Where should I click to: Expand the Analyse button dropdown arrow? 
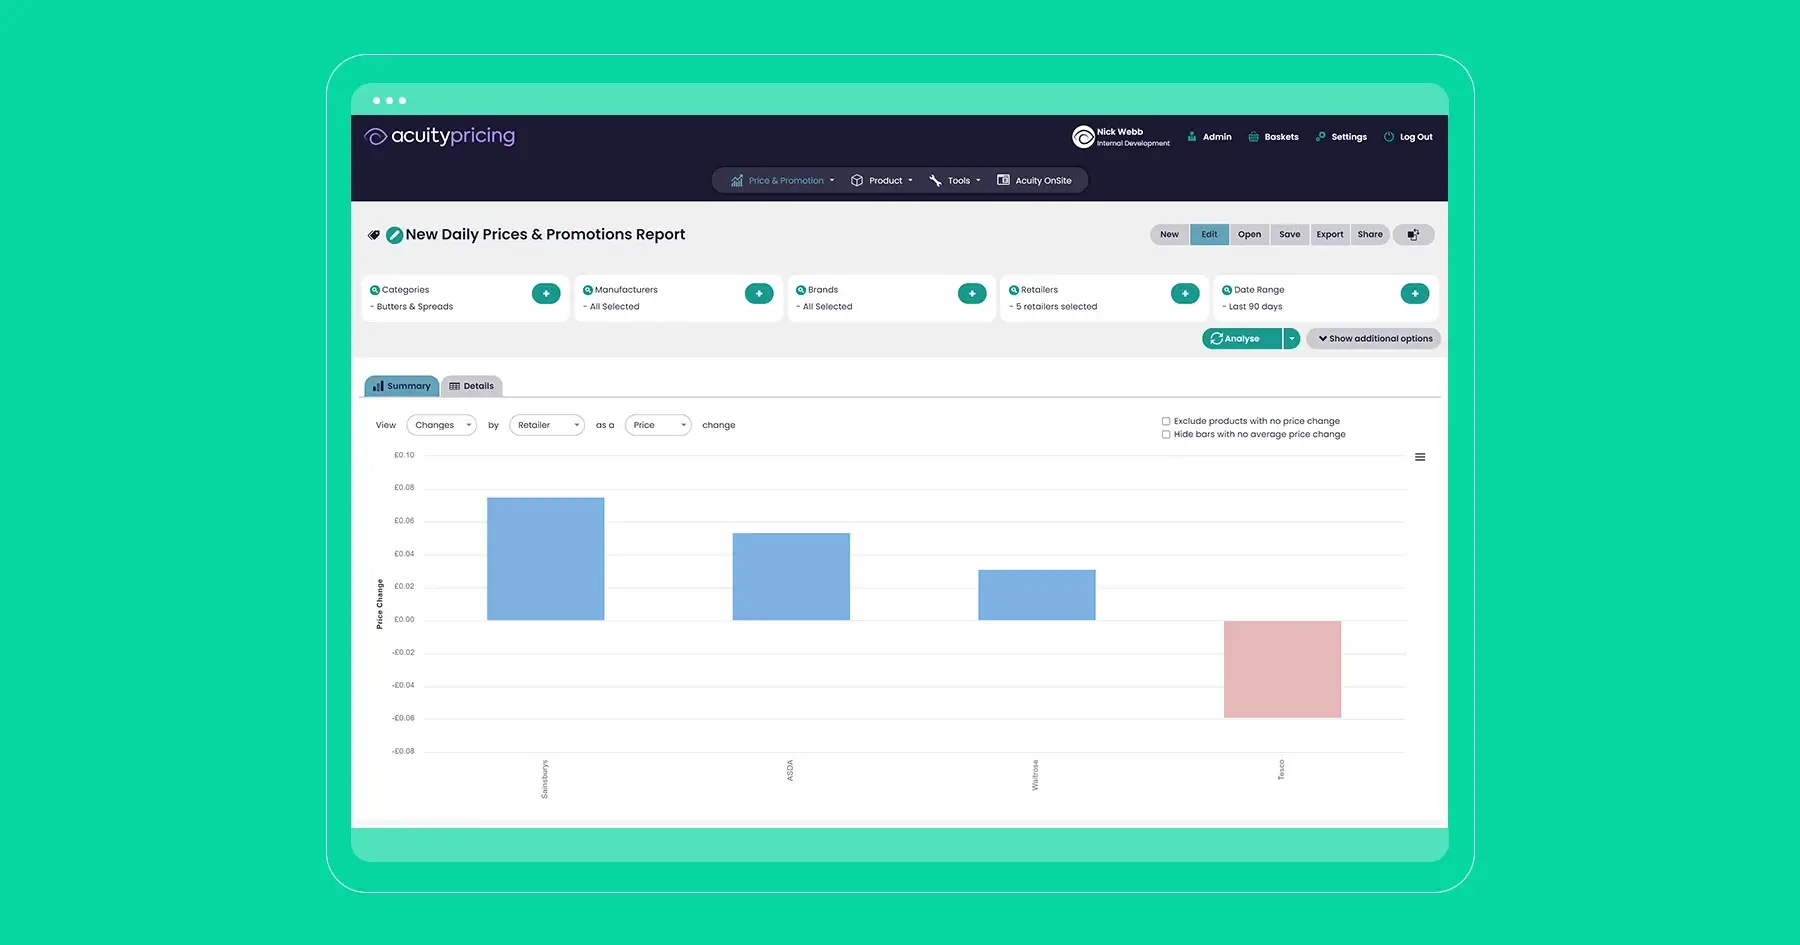click(x=1291, y=338)
